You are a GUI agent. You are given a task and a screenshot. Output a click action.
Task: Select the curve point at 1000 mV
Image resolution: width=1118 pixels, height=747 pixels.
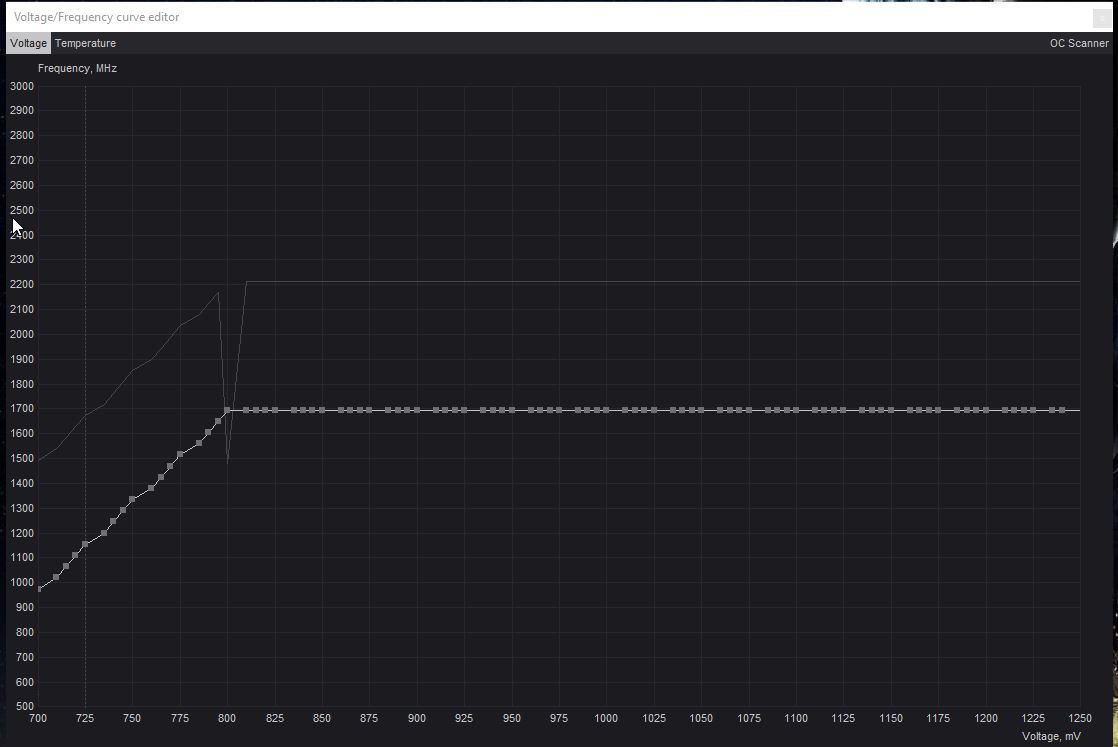coord(606,411)
